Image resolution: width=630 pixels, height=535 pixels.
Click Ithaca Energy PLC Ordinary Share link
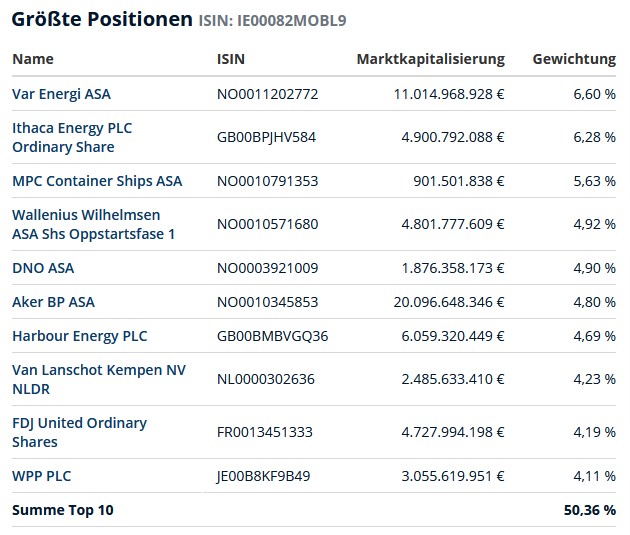[72, 137]
